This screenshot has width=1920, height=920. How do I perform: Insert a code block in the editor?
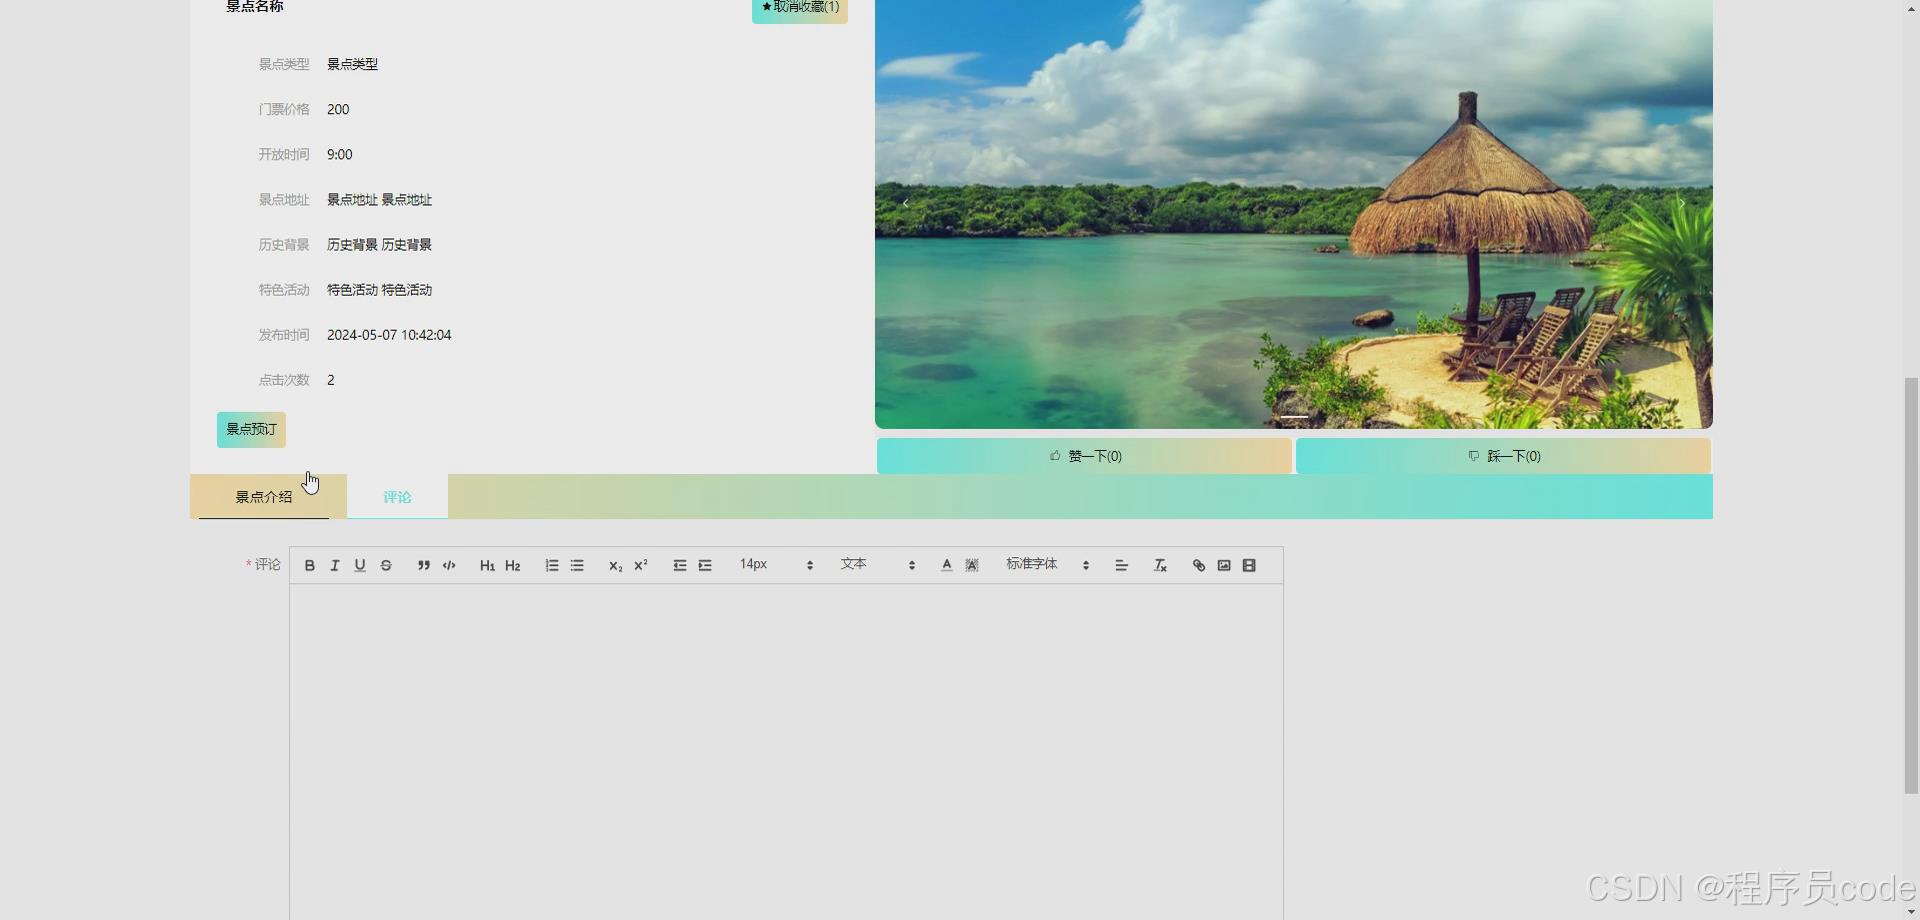click(x=449, y=566)
